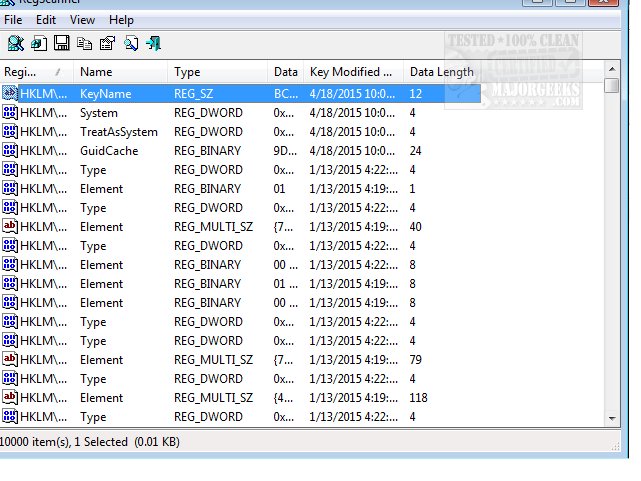Click REG_DWORD in the TreatAsSystem row

pos(208,132)
